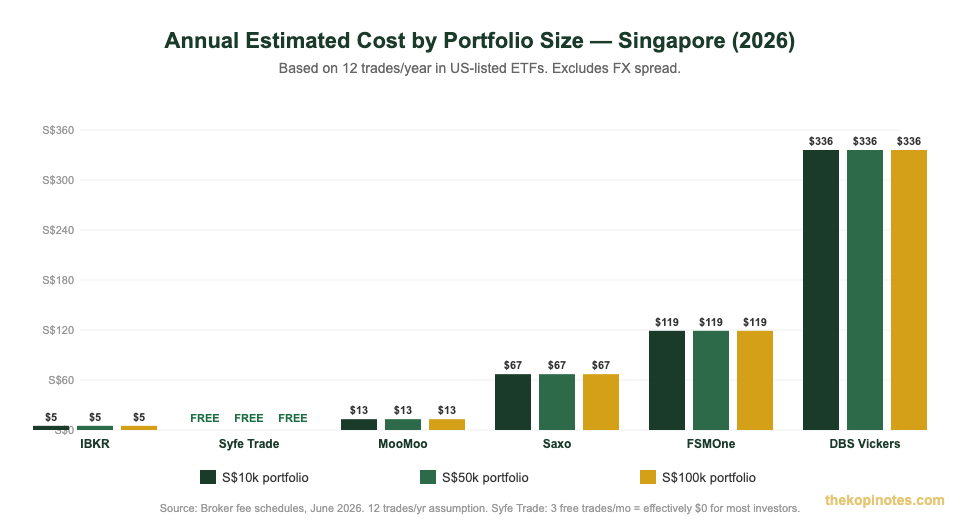Click the Saxo axis label
Image resolution: width=960 pixels, height=520 pixels.
[557, 444]
